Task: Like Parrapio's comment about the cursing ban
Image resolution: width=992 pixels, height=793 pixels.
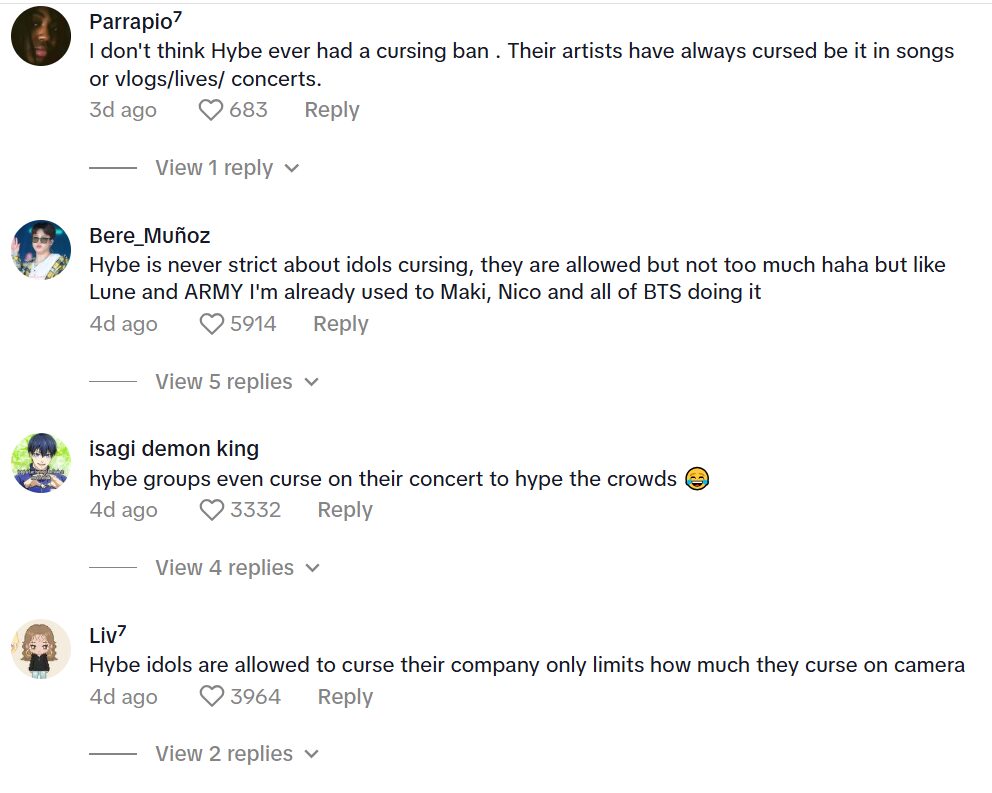Action: tap(210, 110)
